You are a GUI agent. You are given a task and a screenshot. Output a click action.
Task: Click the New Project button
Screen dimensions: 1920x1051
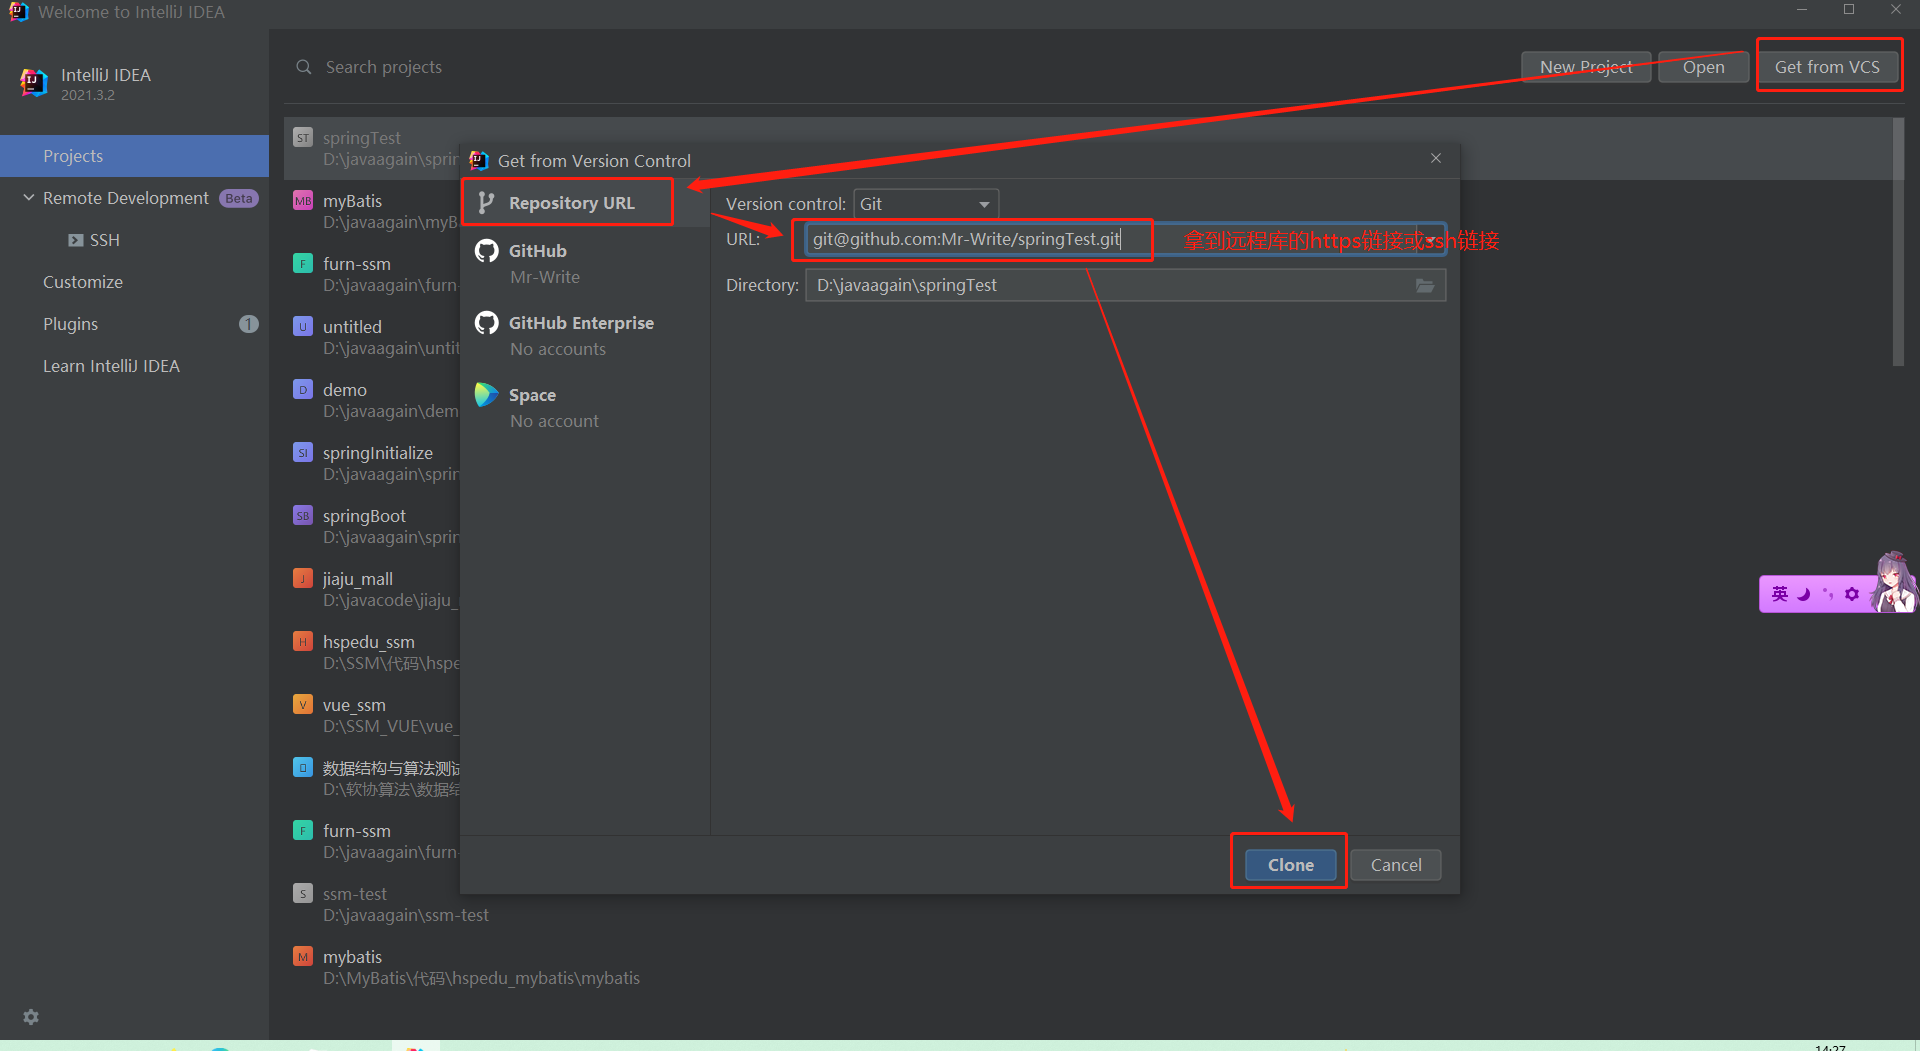(x=1586, y=67)
